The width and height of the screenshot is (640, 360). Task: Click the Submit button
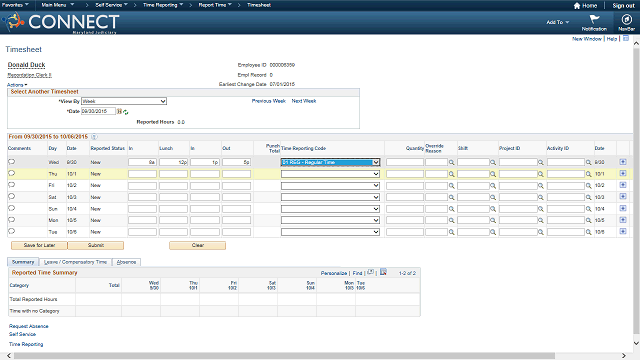[96, 245]
